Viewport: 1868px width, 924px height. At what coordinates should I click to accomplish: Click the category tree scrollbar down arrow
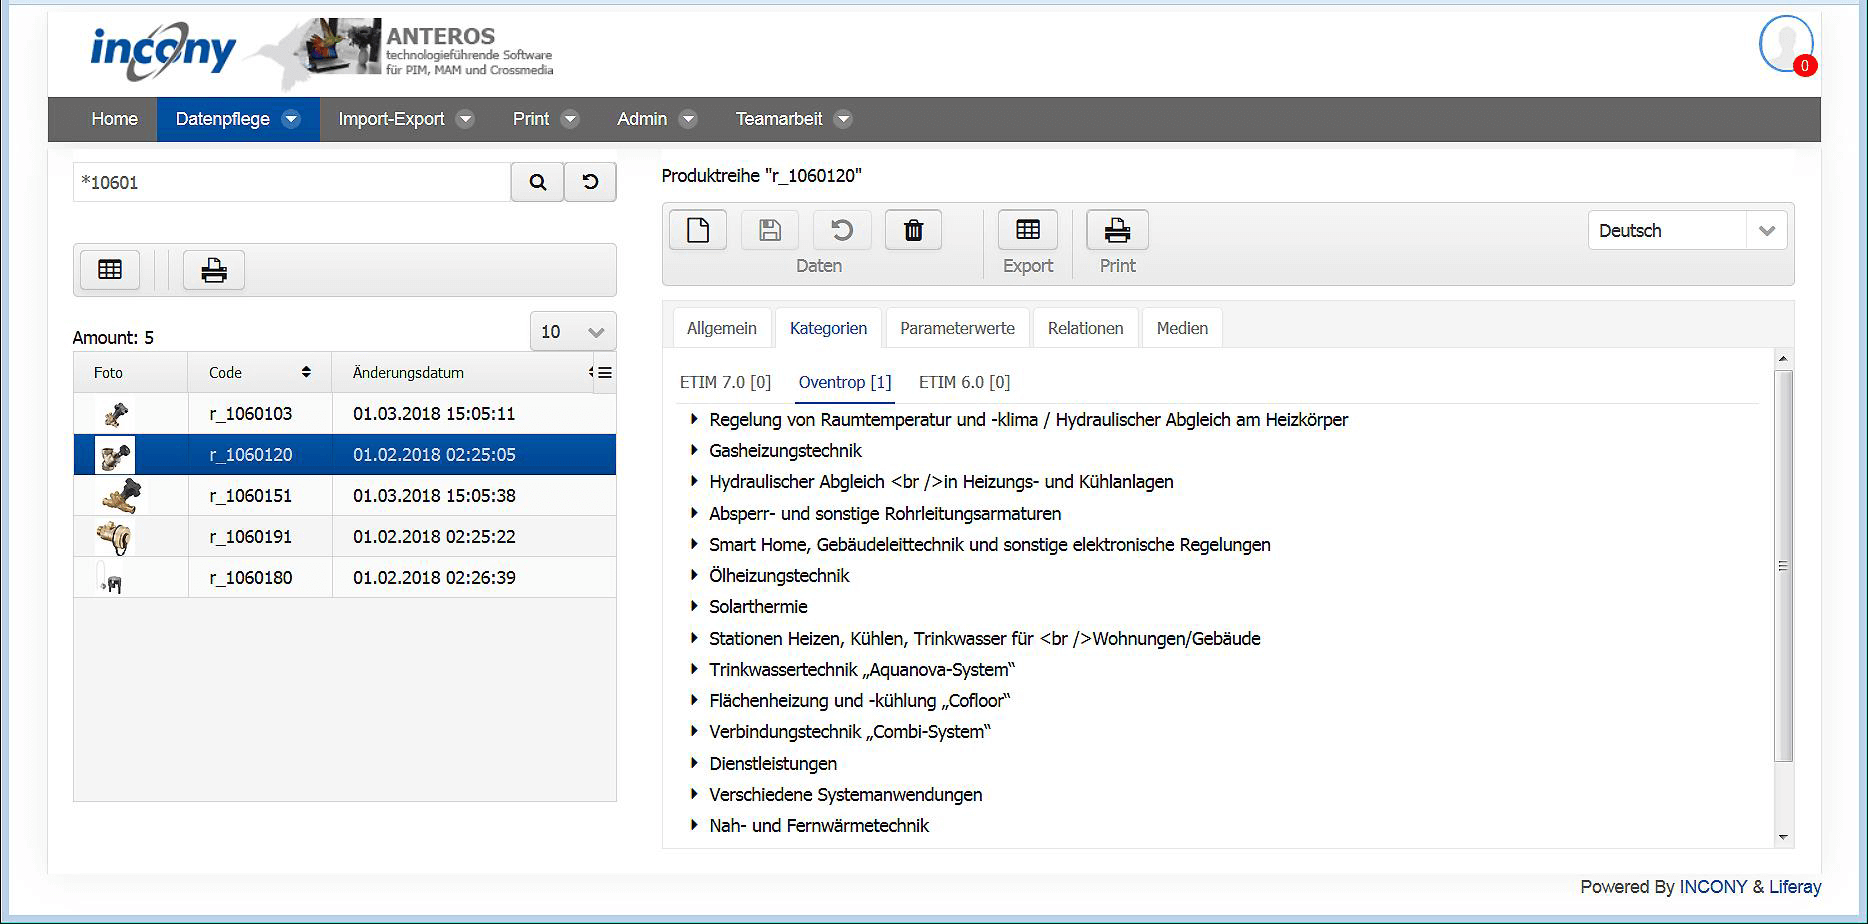(1783, 837)
